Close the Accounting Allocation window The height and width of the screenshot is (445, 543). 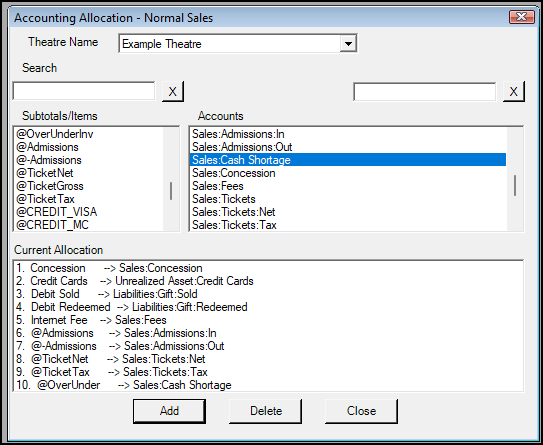click(522, 17)
